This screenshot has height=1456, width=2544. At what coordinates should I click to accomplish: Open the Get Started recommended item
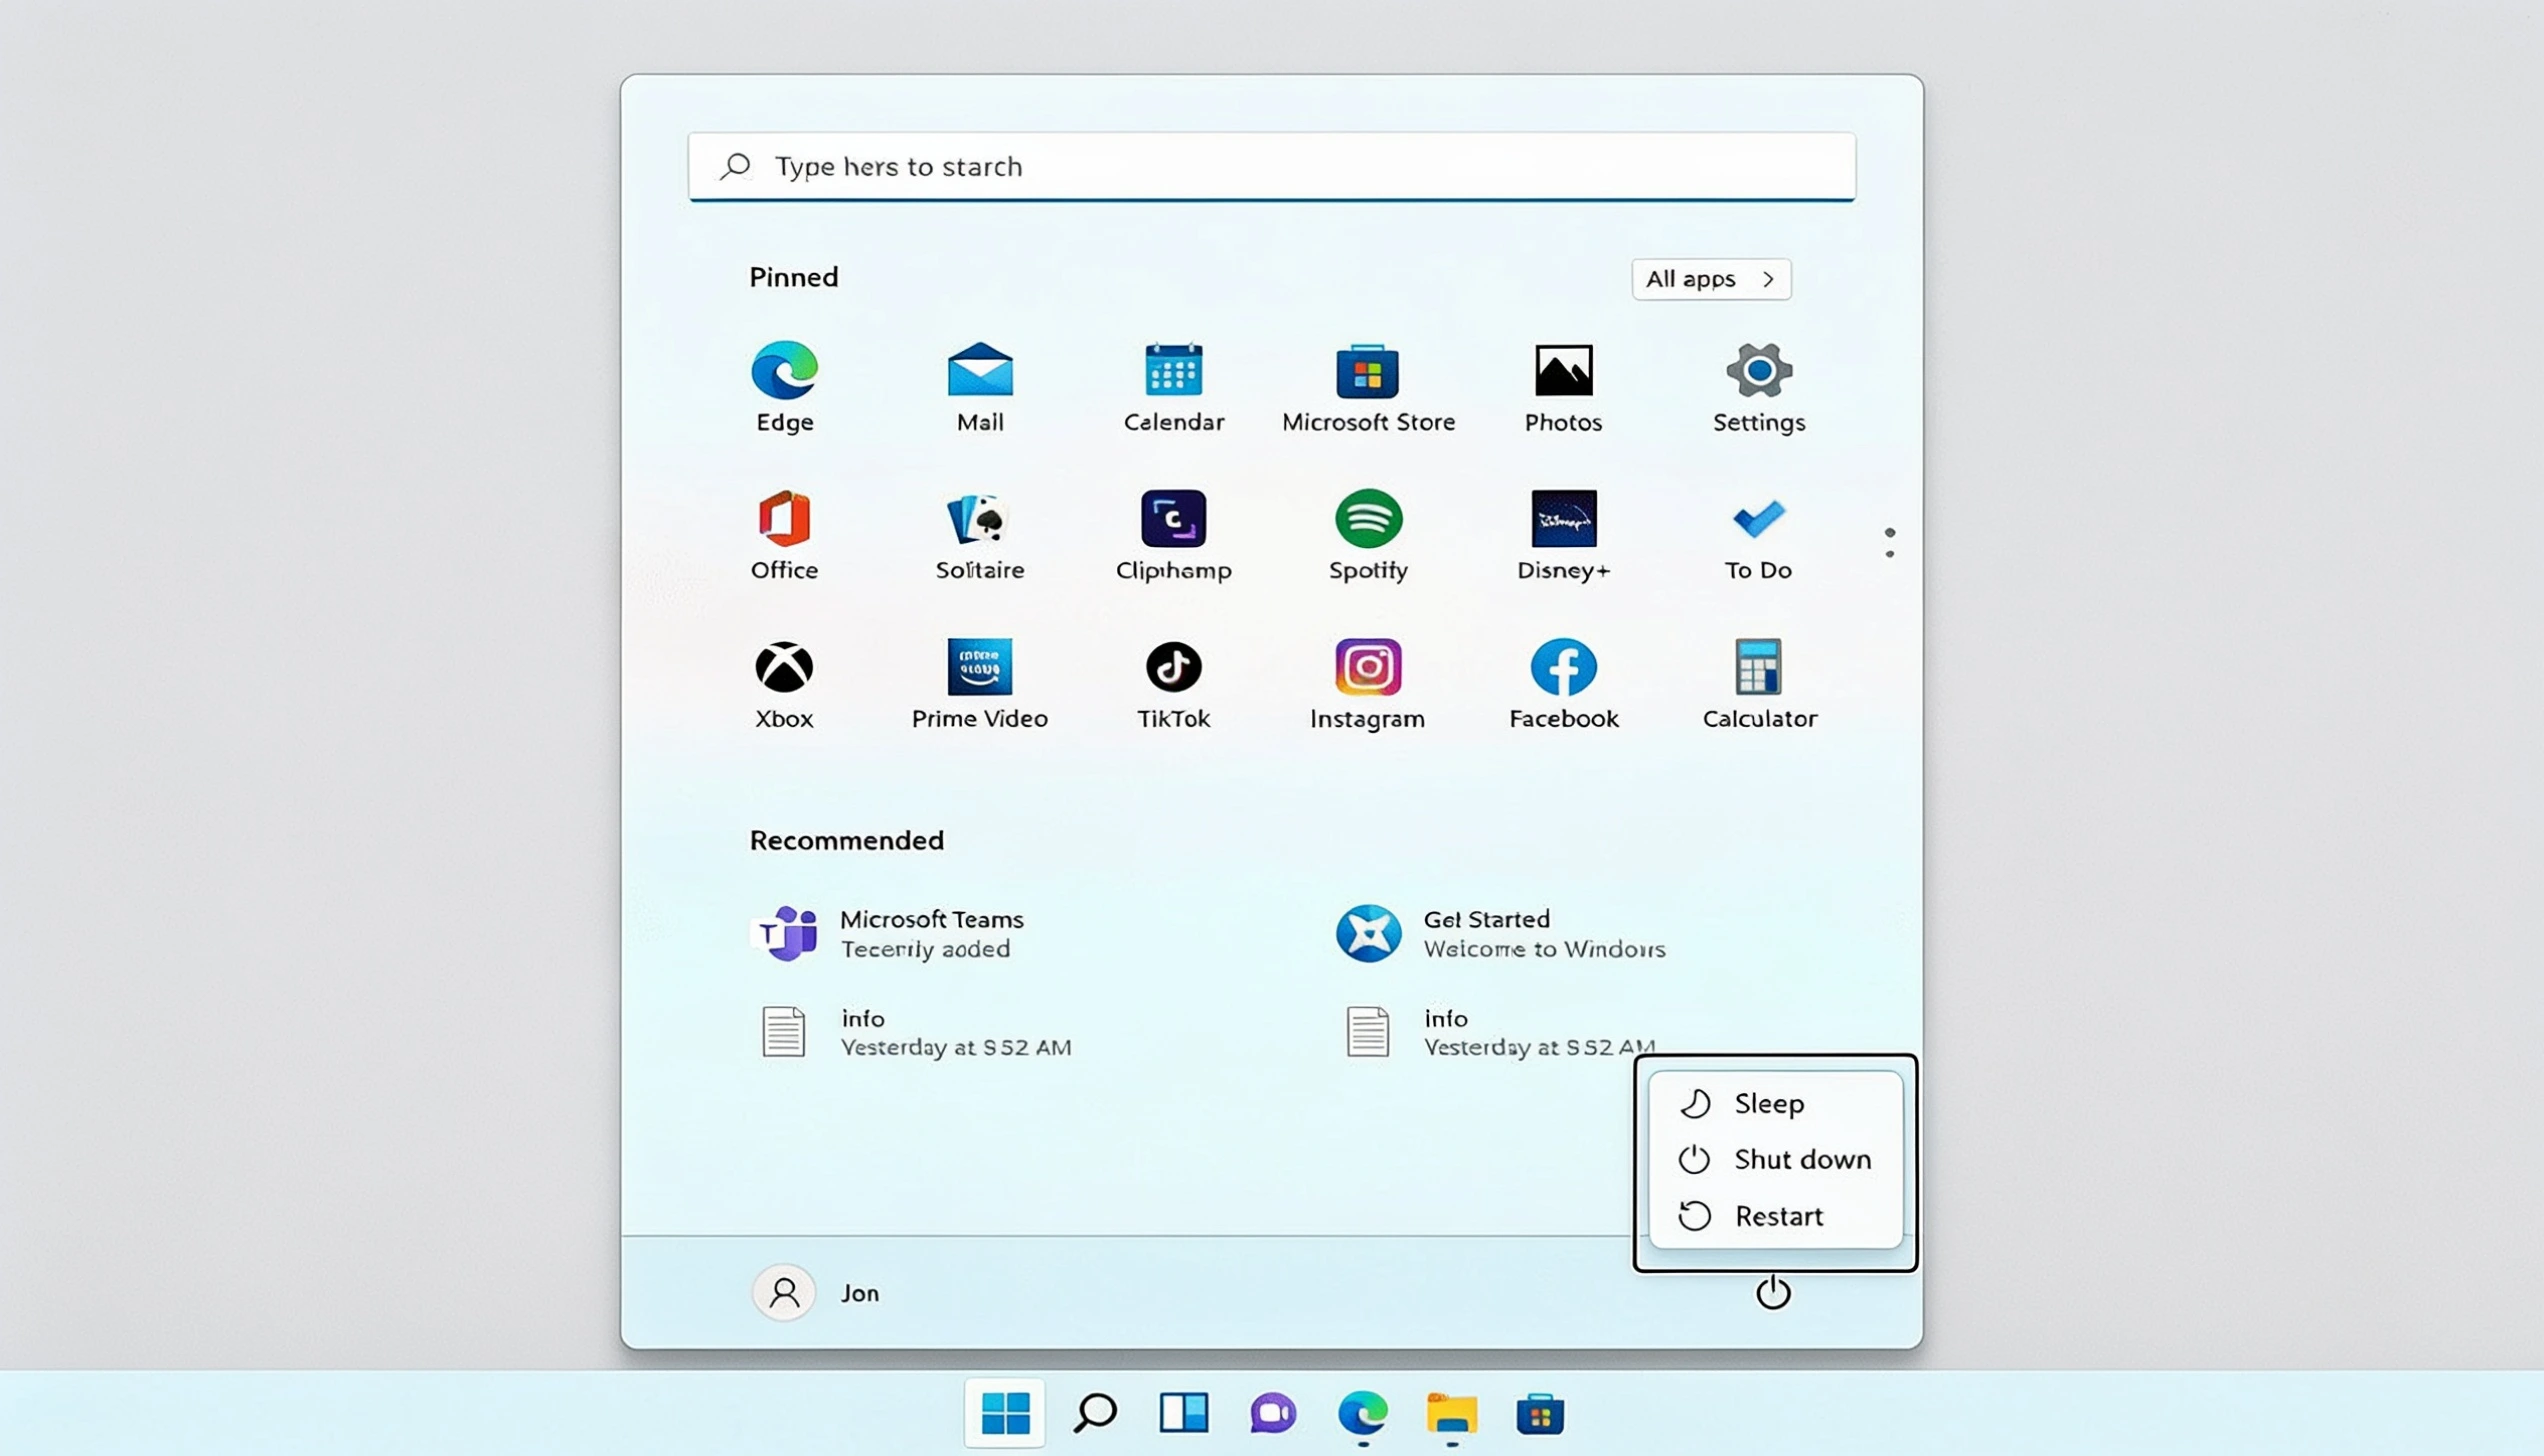pyautogui.click(x=1502, y=933)
